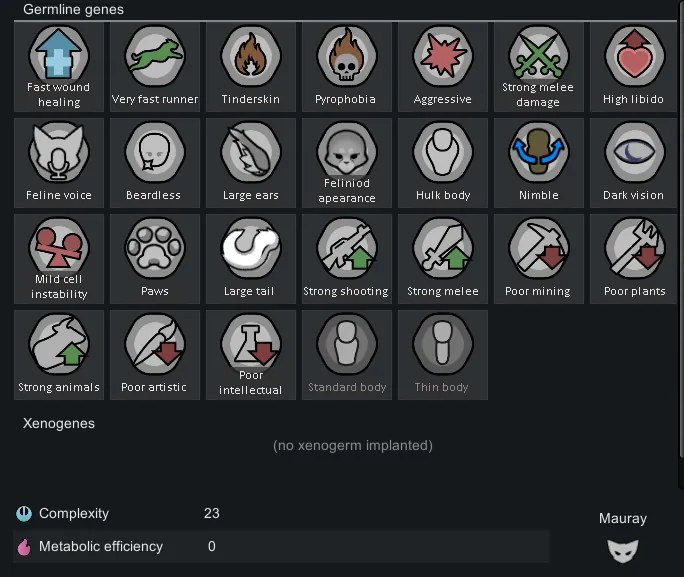This screenshot has width=684, height=577.
Task: Select the Fast wound healing gene
Action: (59, 67)
